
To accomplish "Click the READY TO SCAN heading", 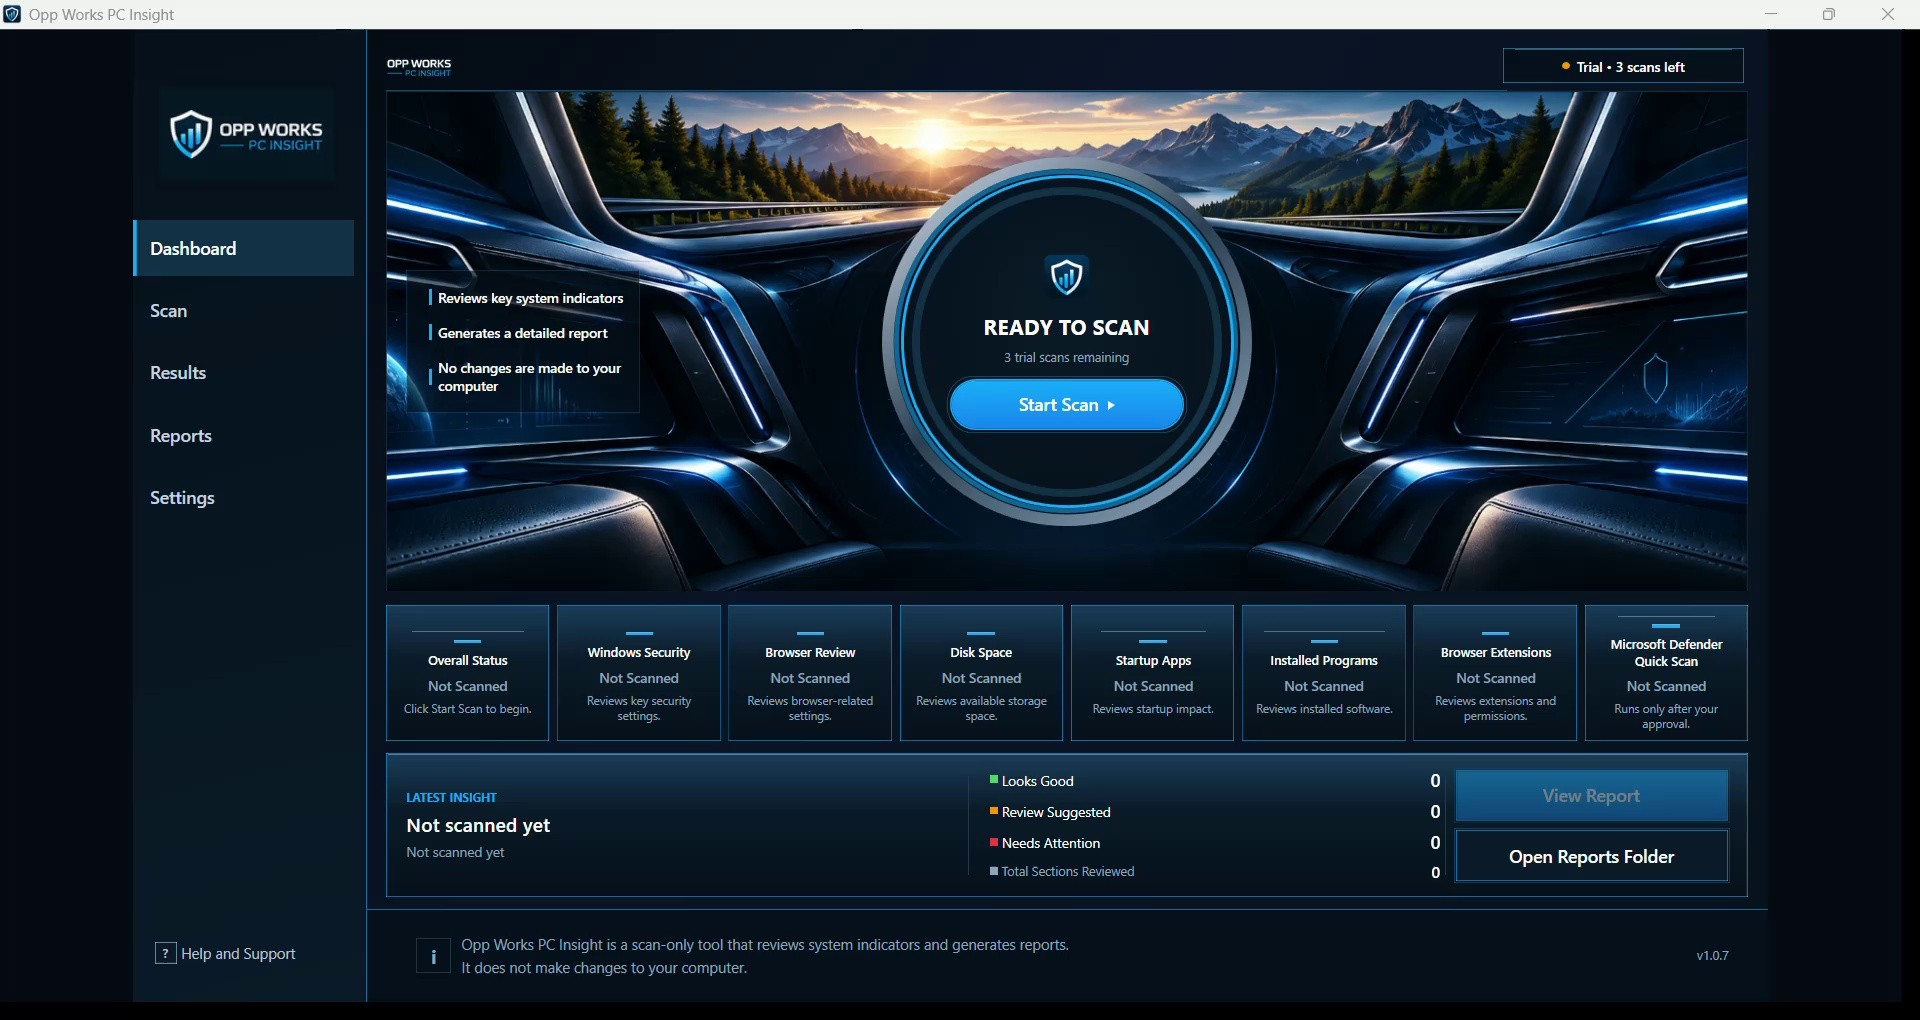I will (x=1067, y=328).
